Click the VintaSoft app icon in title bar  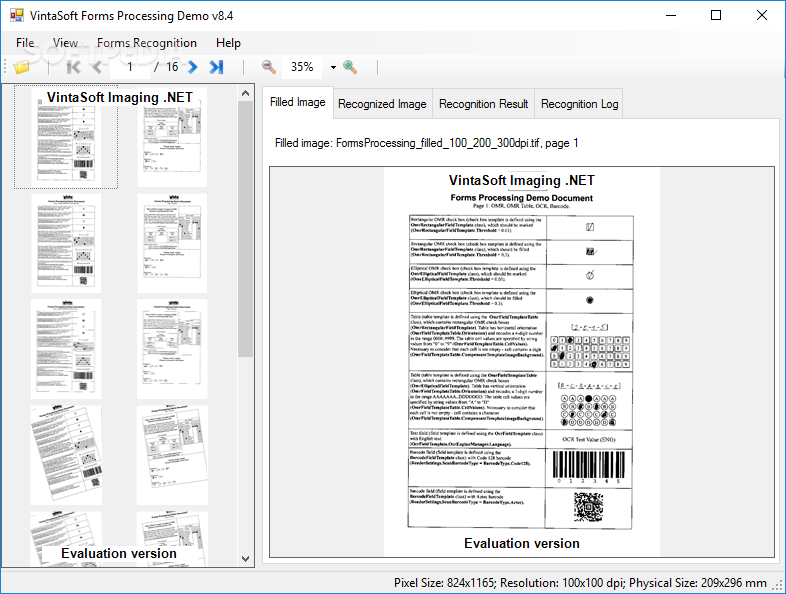point(17,16)
